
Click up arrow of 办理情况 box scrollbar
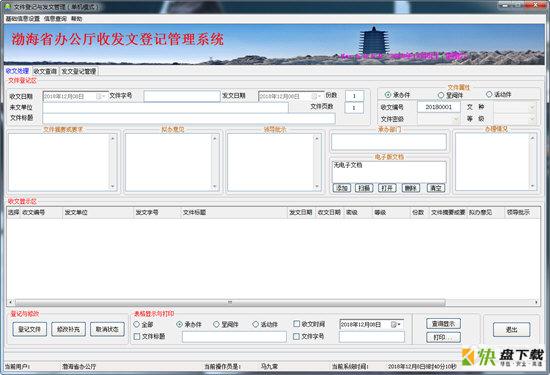(x=532, y=138)
